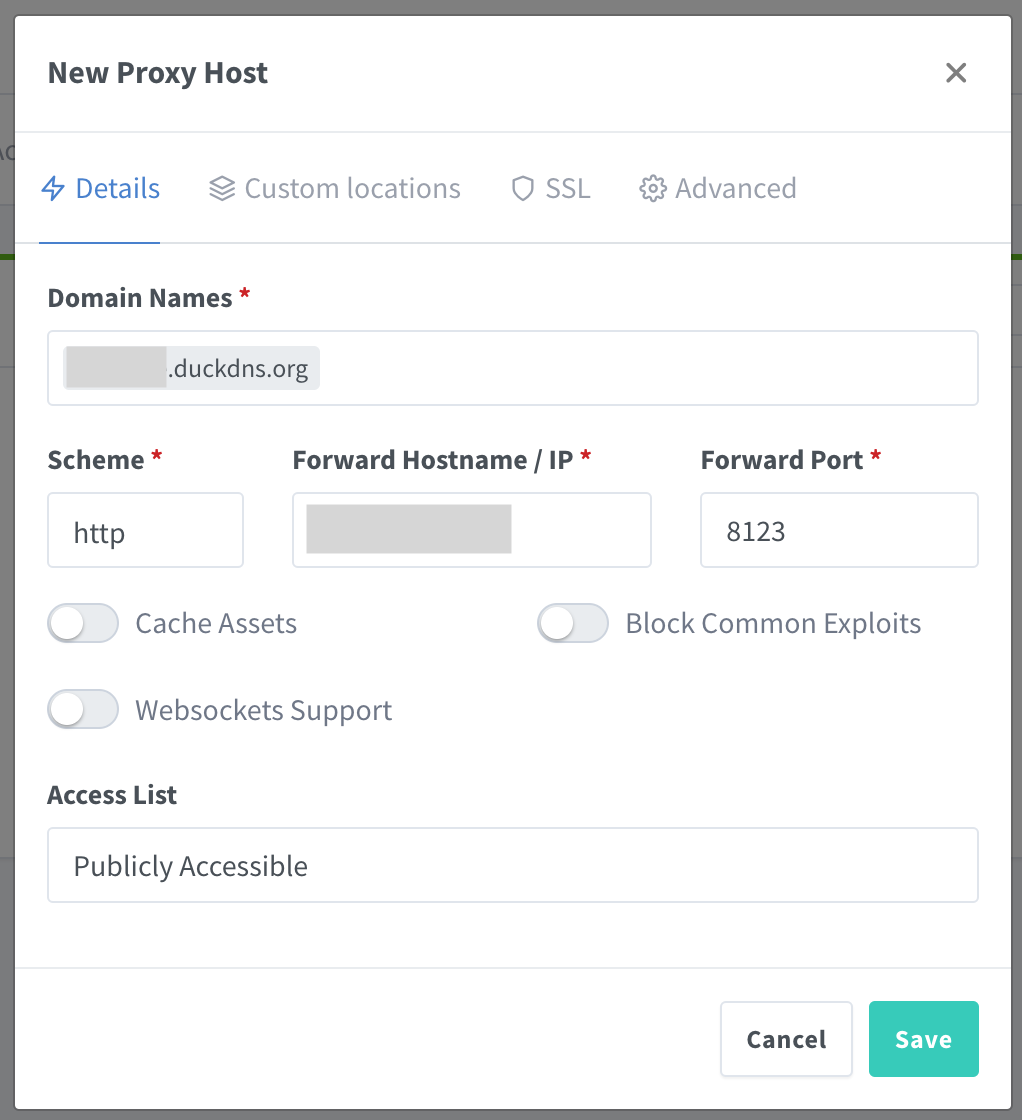1022x1120 pixels.
Task: Click the Forward Port field showing 8123
Action: coord(838,531)
